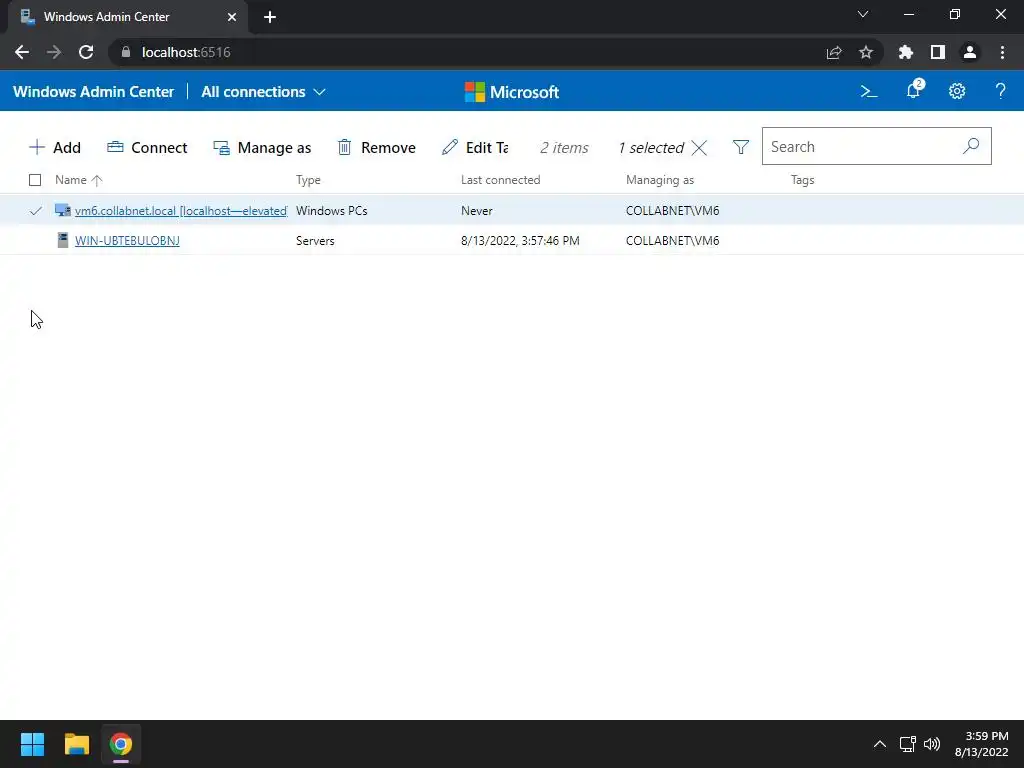
Task: Click the 2 items count text
Action: coord(564,148)
